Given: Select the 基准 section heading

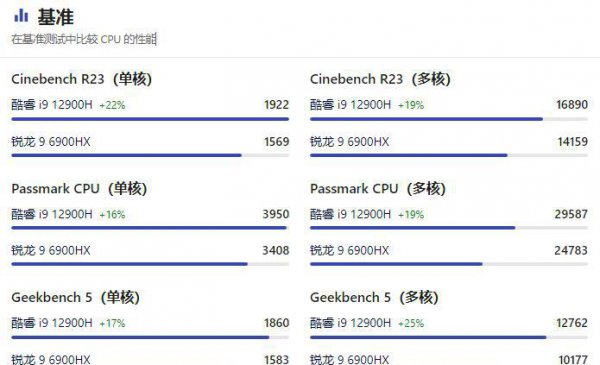Looking at the screenshot, I should point(55,17).
